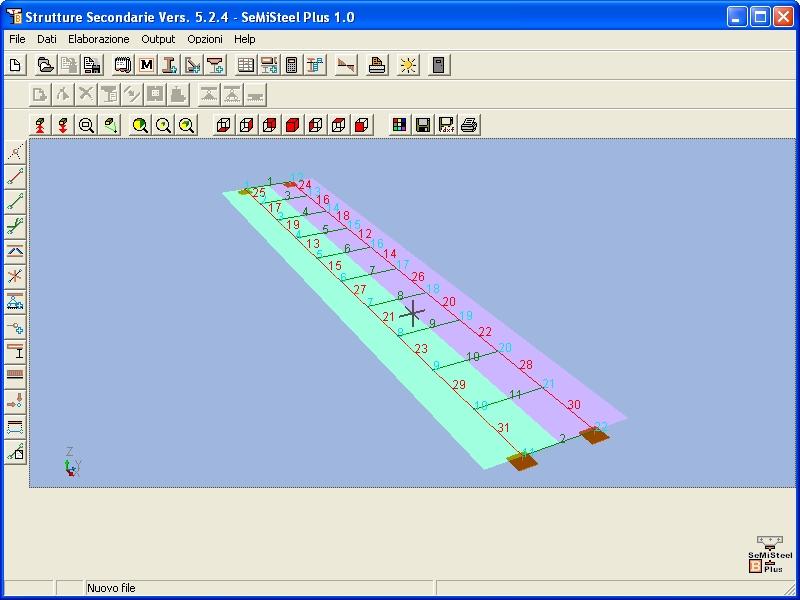Click the wireframe cube view icon

click(223, 125)
